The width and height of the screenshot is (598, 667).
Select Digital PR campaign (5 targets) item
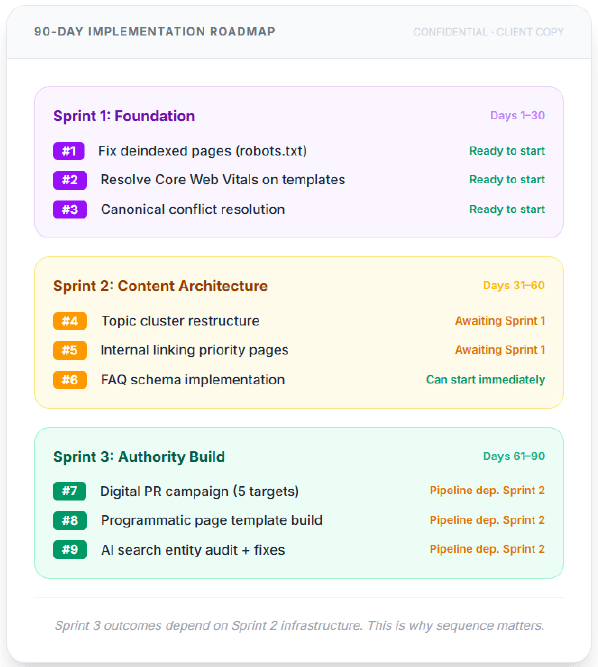pyautogui.click(x=199, y=491)
